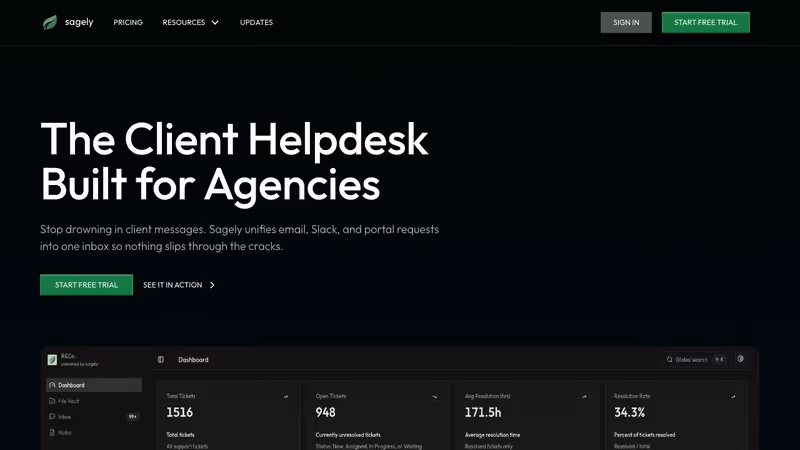Image resolution: width=800 pixels, height=450 pixels.
Task: Open Notes in the preview sidebar
Action: click(x=94, y=433)
